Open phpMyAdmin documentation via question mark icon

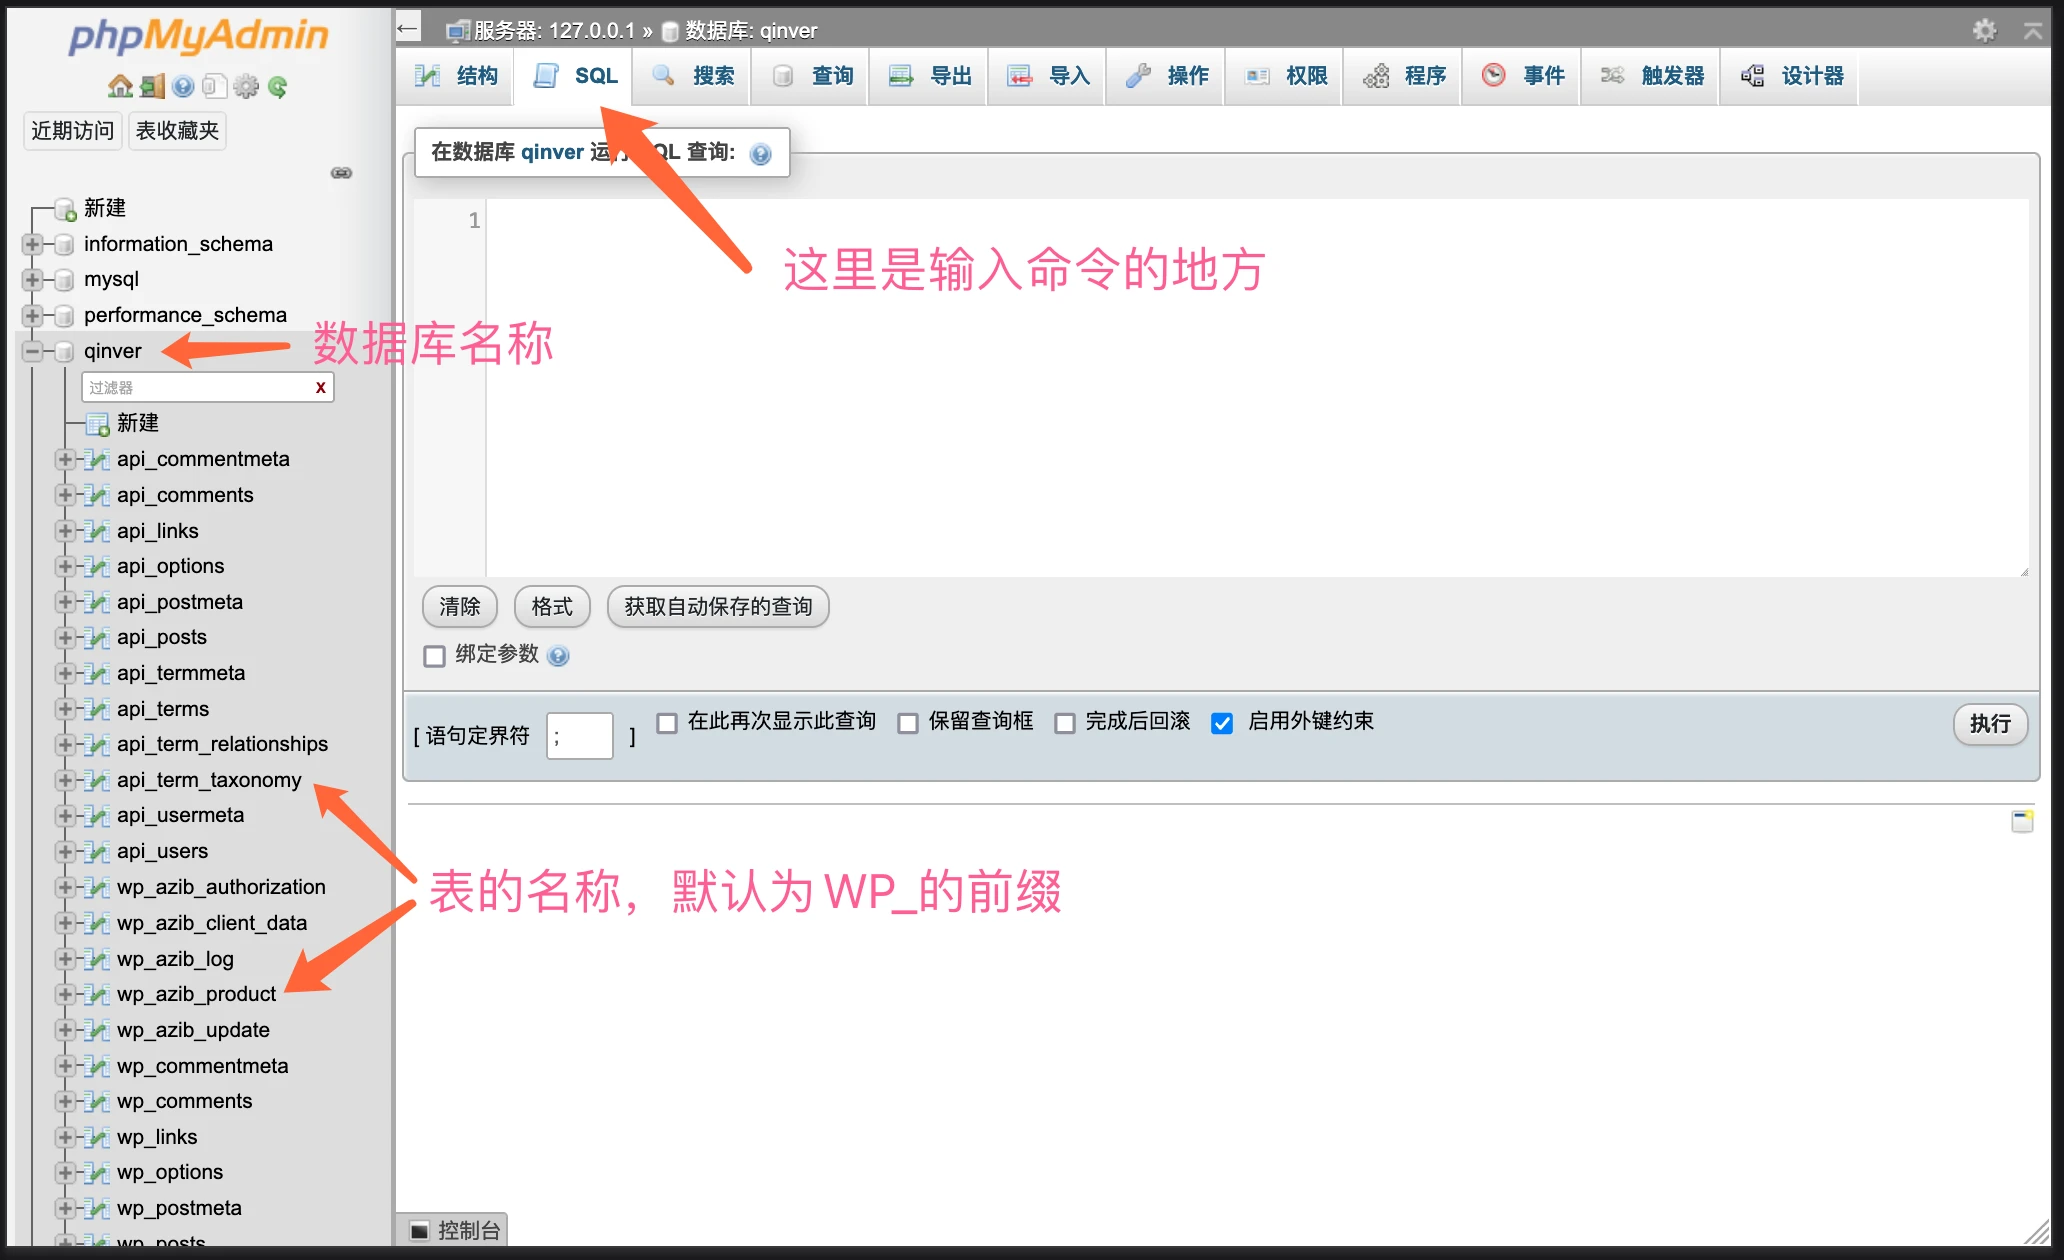coord(182,86)
